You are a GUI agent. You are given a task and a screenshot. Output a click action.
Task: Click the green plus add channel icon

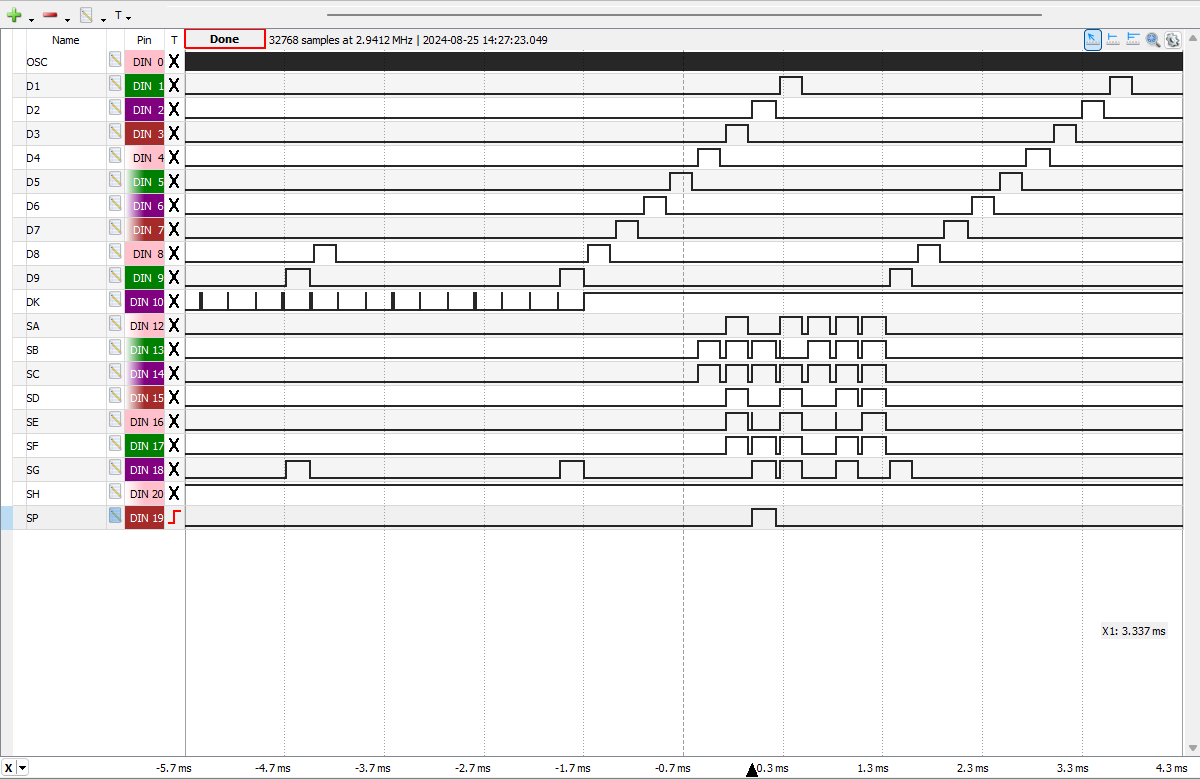coord(14,16)
